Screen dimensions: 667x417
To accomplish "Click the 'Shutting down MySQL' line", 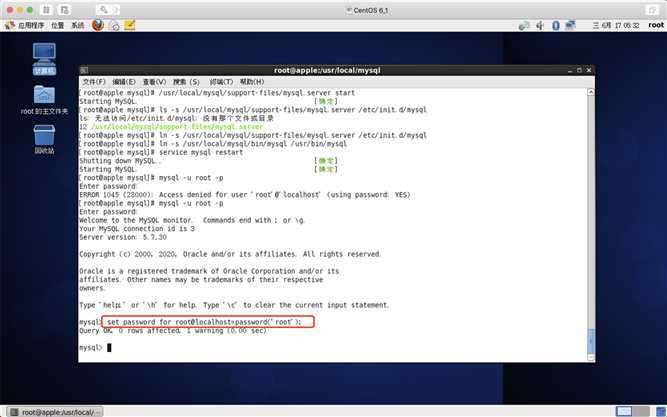I will (x=120, y=160).
